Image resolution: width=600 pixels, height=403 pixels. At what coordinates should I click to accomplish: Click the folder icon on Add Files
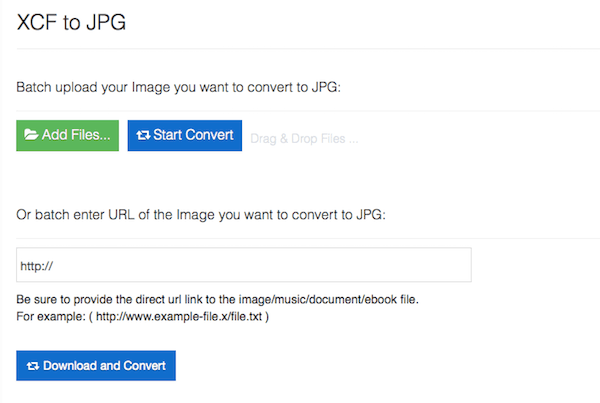pyautogui.click(x=31, y=135)
